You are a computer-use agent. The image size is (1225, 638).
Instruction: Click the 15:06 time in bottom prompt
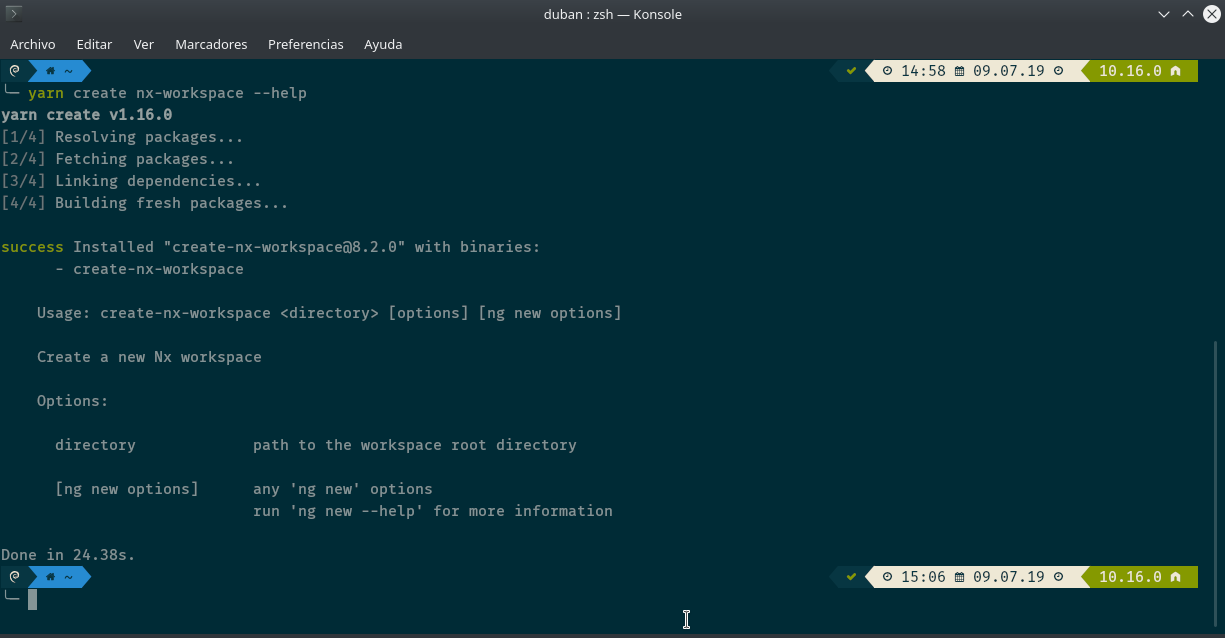pos(923,577)
